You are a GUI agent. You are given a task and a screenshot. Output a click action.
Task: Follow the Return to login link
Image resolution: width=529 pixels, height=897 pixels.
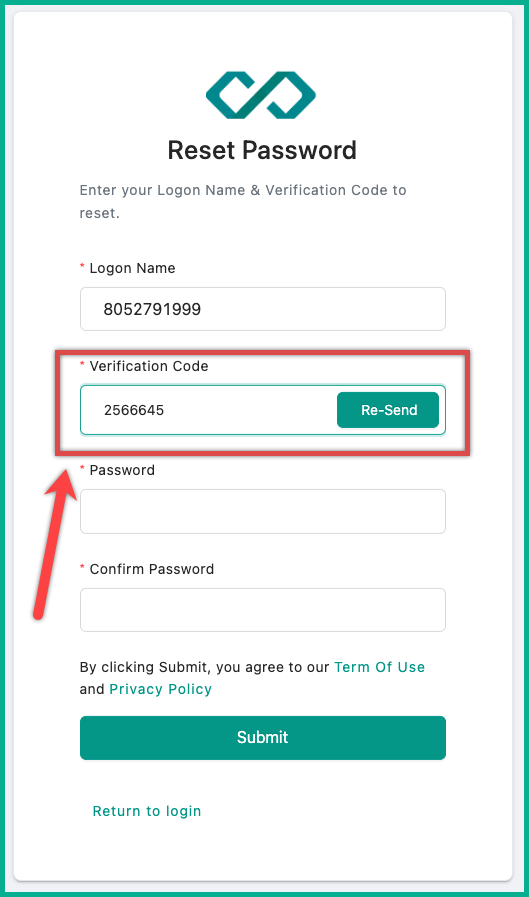pos(147,811)
